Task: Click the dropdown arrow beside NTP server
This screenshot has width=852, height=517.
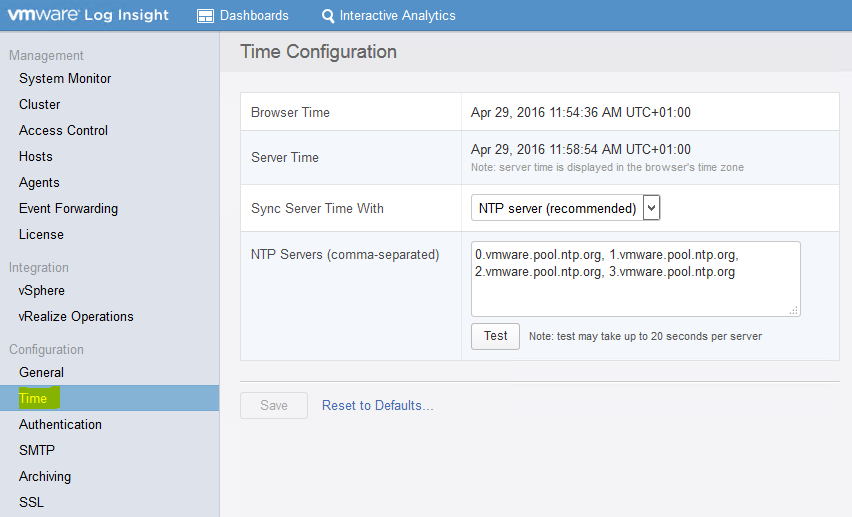Action: [651, 208]
